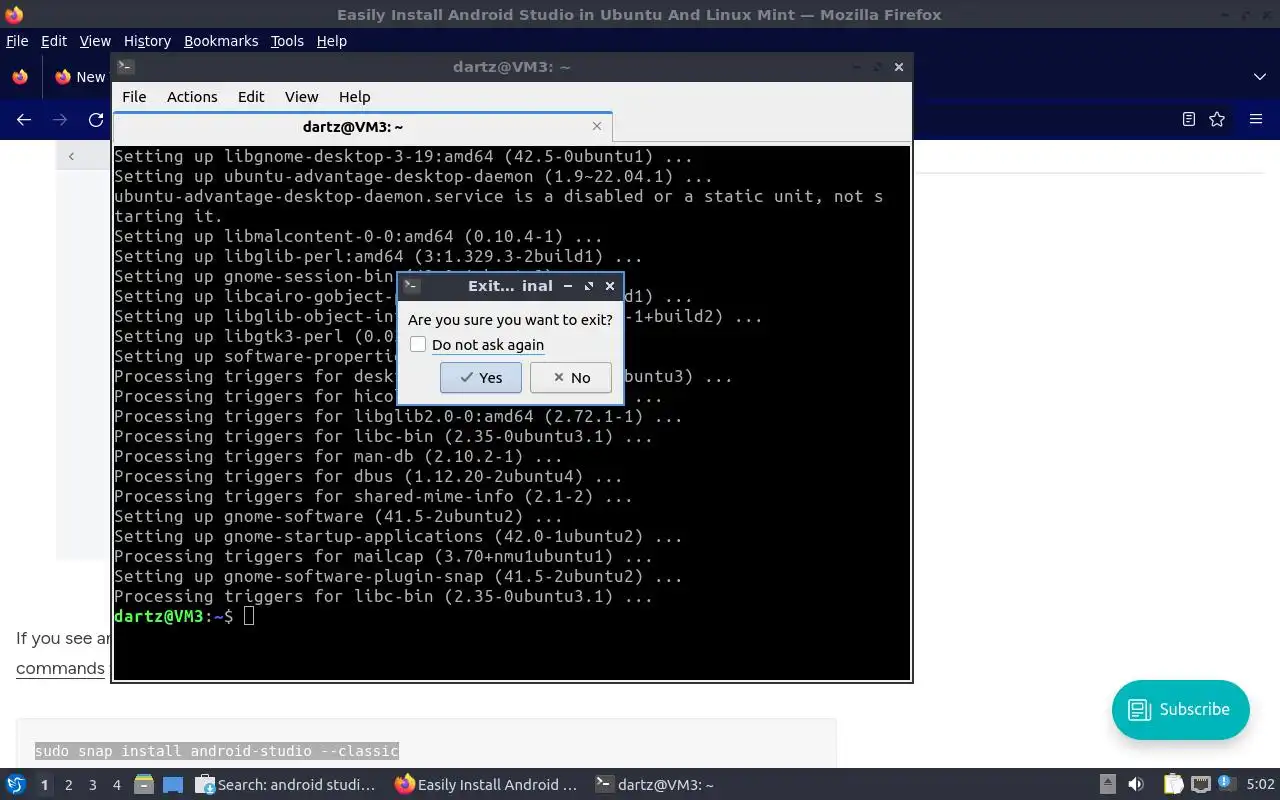The height and width of the screenshot is (800, 1280).
Task: Bookmark this page with star icon
Action: point(1217,119)
